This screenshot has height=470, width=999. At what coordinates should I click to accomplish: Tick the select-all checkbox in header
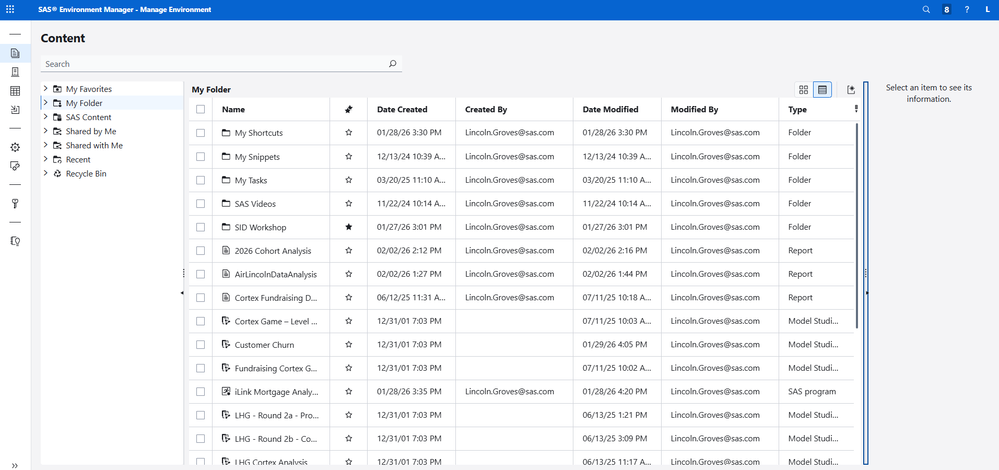201,110
